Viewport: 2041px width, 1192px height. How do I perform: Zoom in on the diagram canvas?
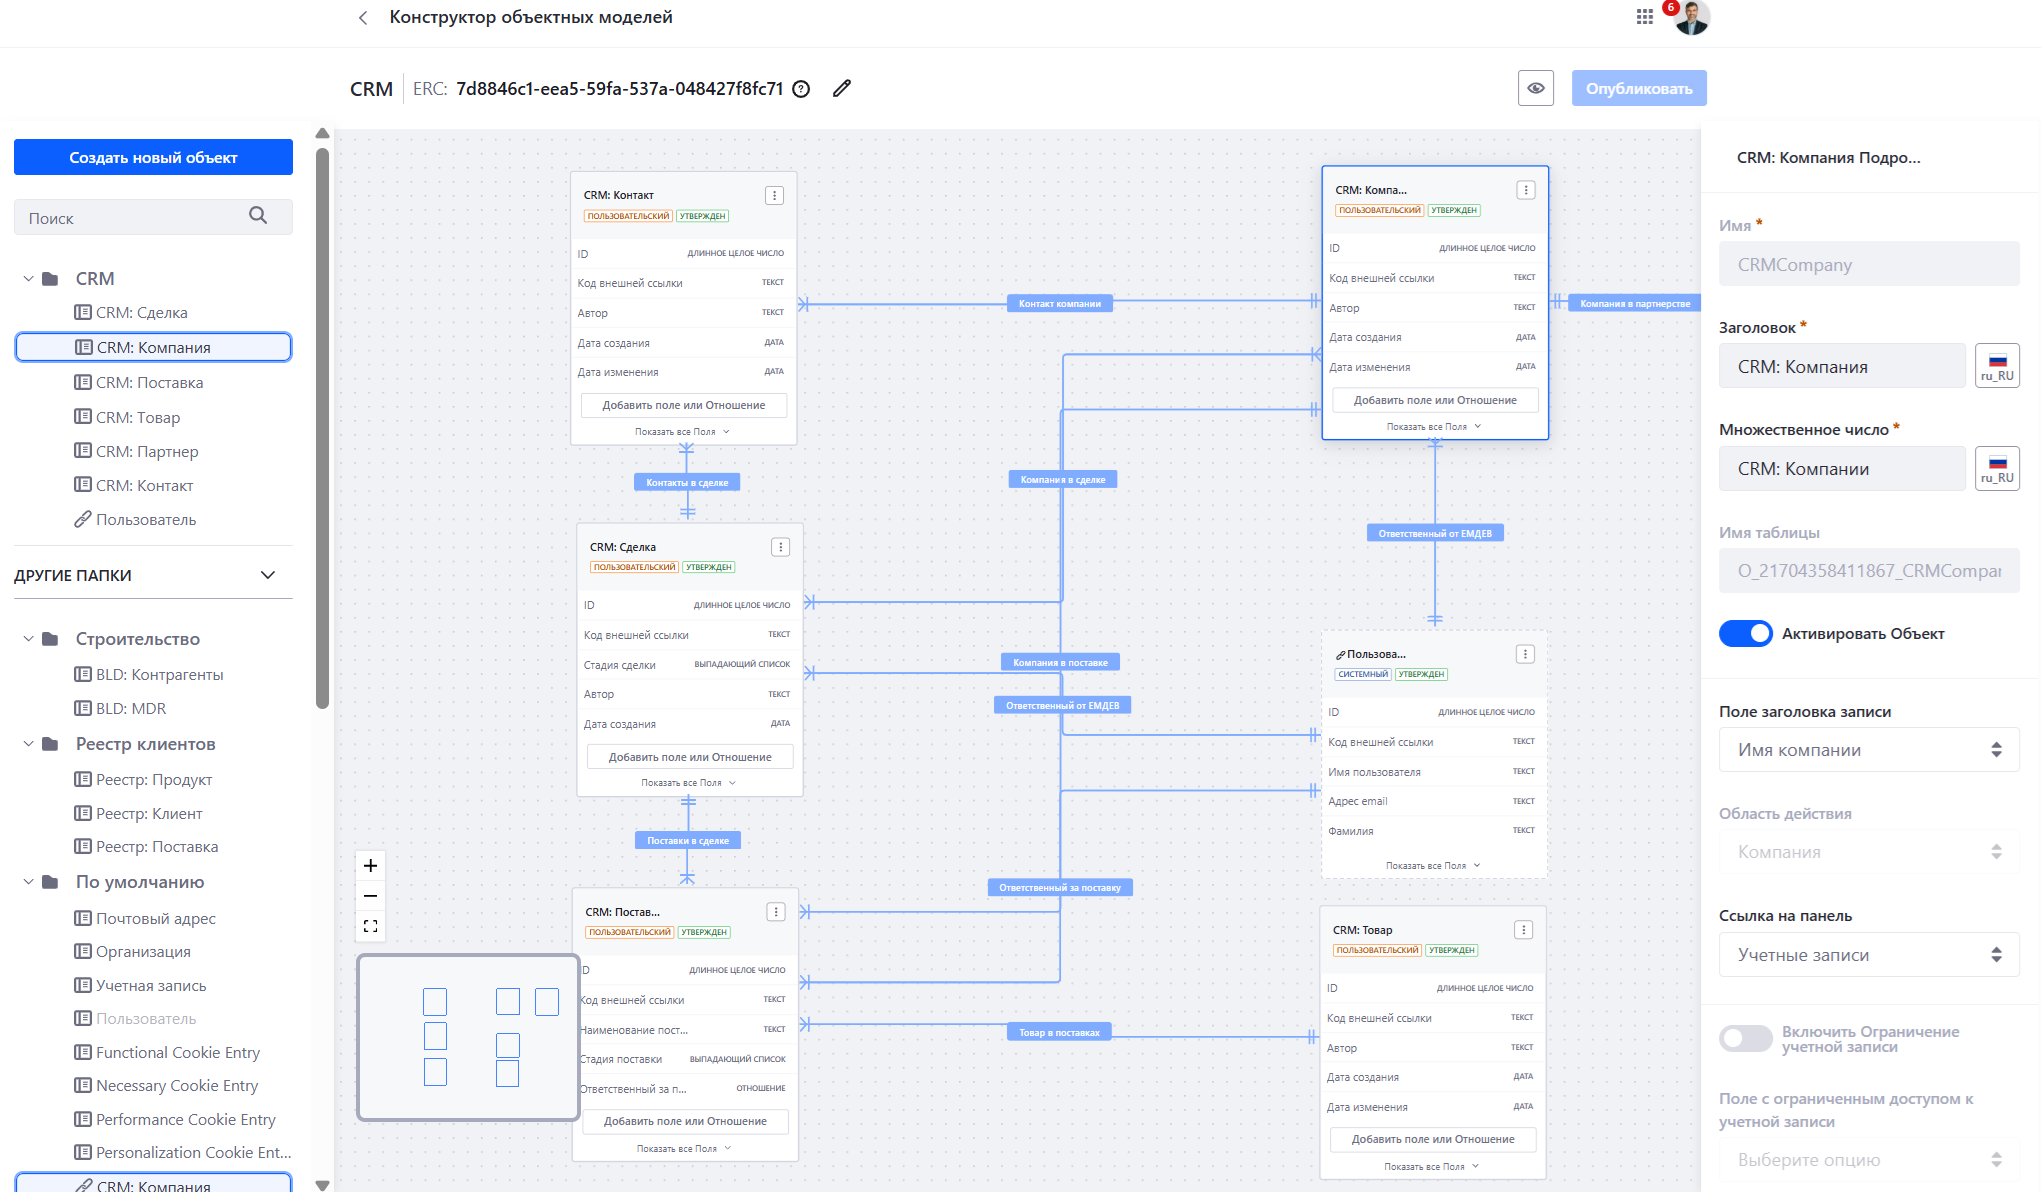pos(370,865)
